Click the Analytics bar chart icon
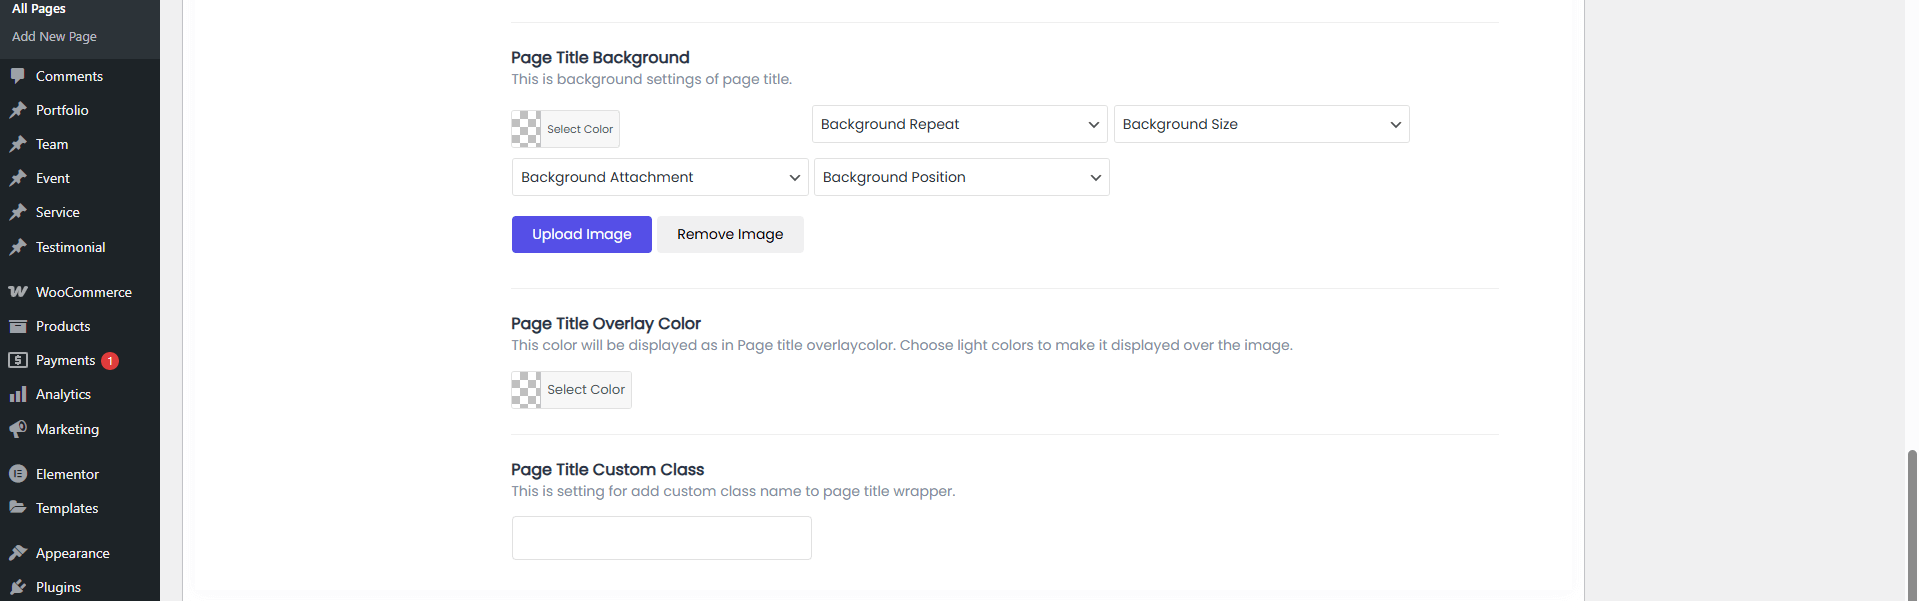 pyautogui.click(x=18, y=394)
